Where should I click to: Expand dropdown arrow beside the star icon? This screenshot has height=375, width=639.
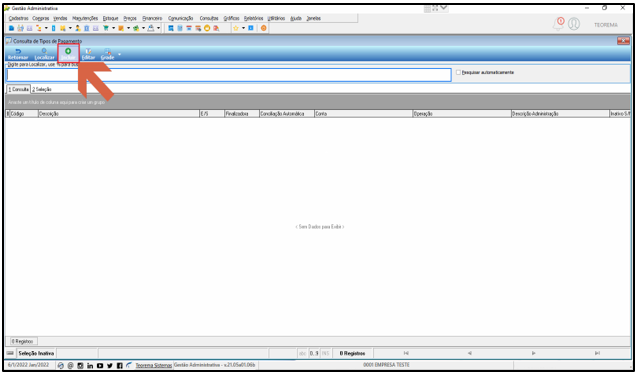(243, 28)
